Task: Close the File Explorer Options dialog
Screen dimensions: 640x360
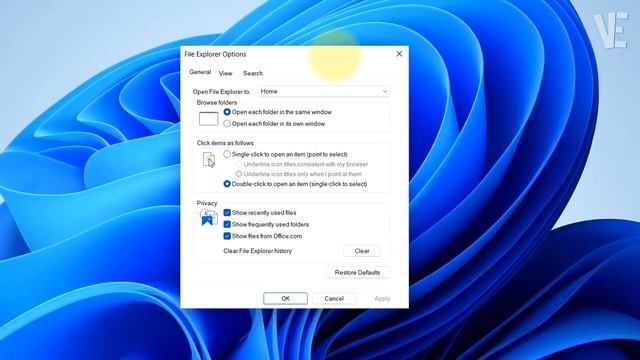Action: [x=399, y=54]
